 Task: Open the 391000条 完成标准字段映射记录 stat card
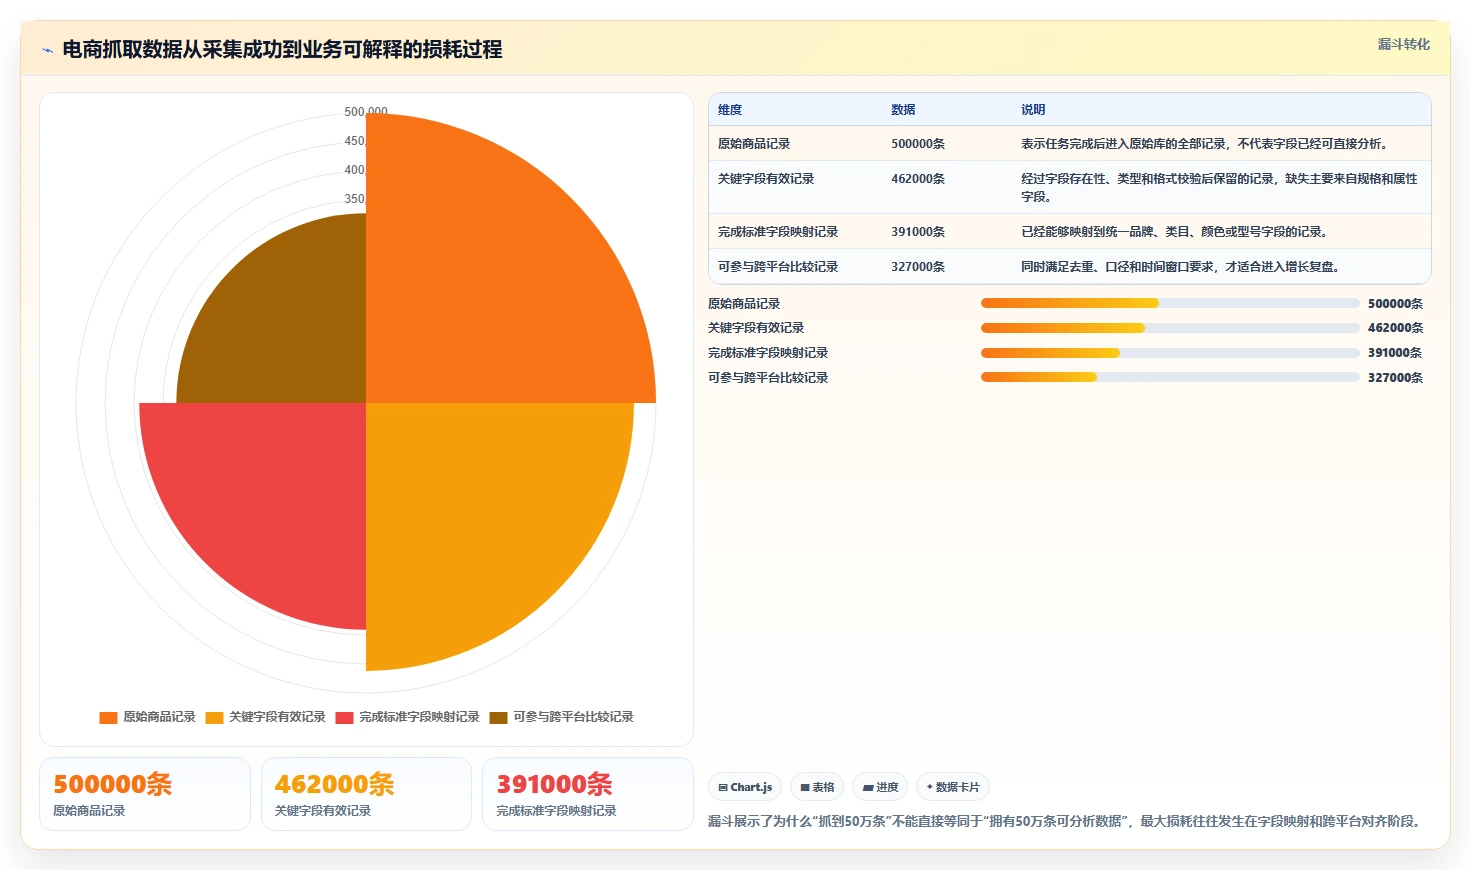coord(588,794)
